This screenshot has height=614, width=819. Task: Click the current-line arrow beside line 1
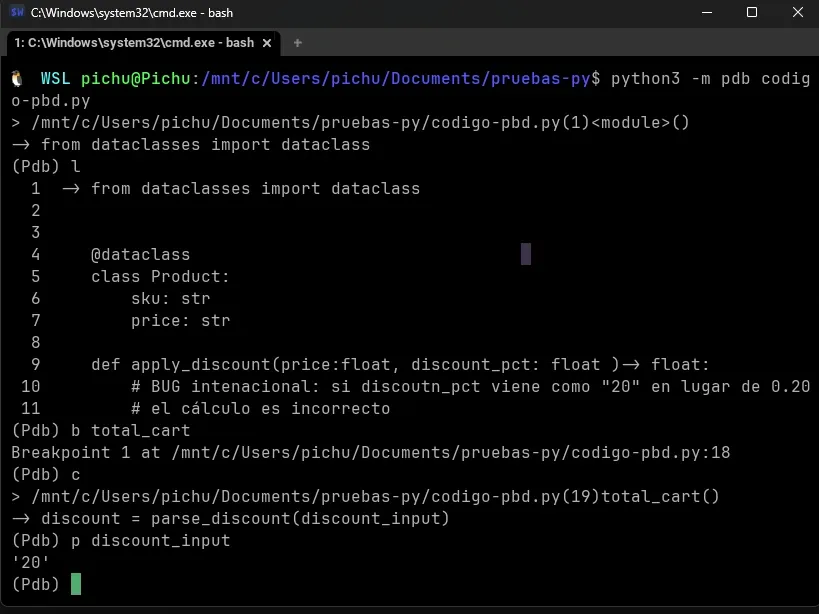point(70,188)
